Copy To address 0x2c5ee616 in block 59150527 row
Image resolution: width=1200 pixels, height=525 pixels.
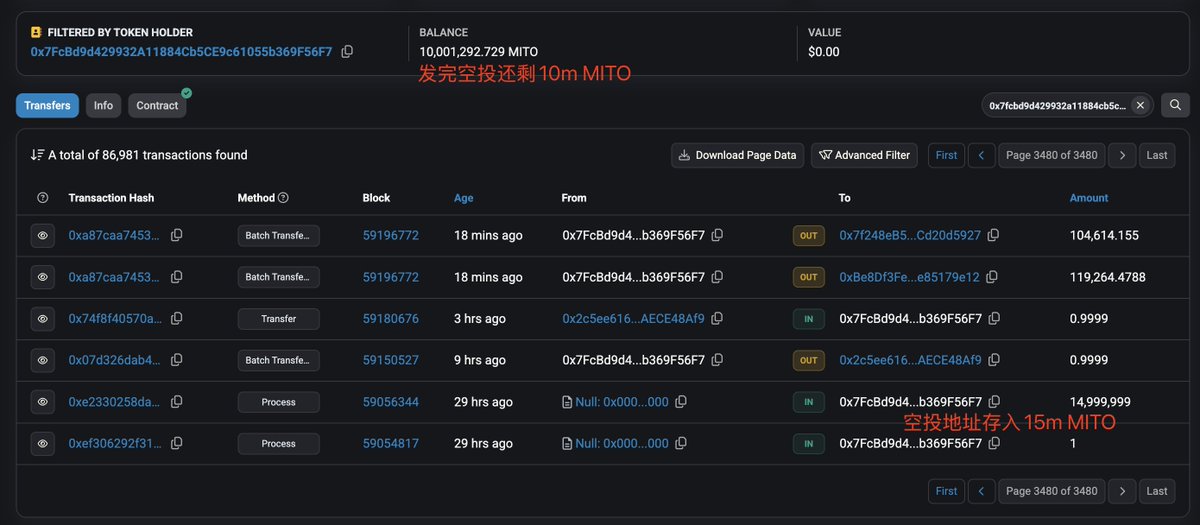993,360
